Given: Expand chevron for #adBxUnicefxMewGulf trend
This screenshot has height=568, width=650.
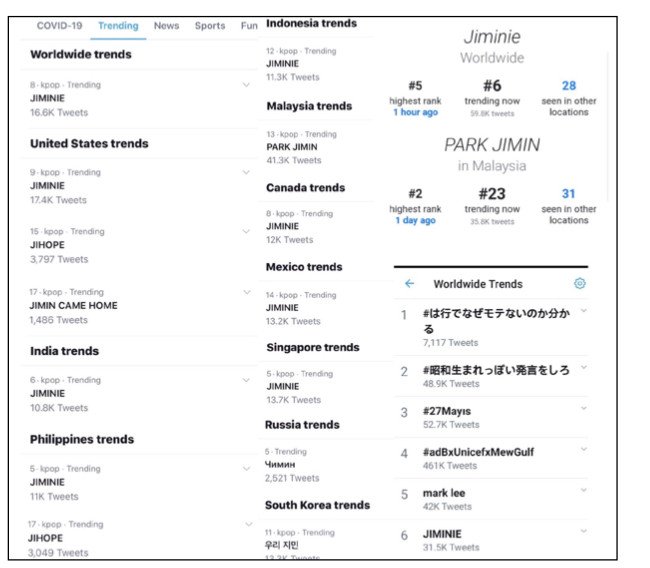Looking at the screenshot, I should tap(584, 449).
